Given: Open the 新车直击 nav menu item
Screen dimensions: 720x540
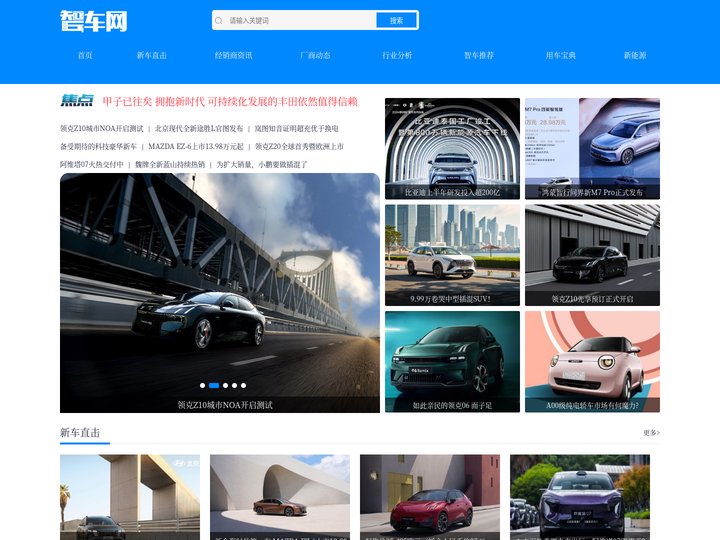Looking at the screenshot, I should tap(152, 56).
